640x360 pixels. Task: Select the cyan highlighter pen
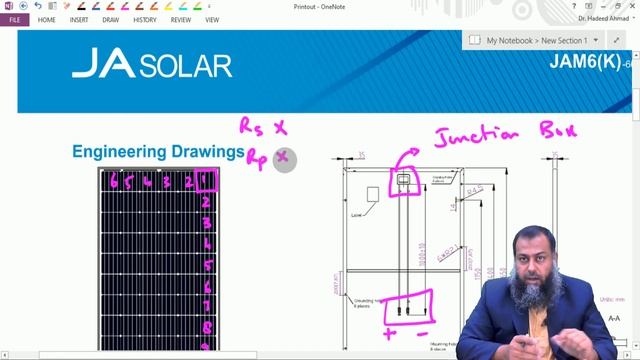point(183,6)
